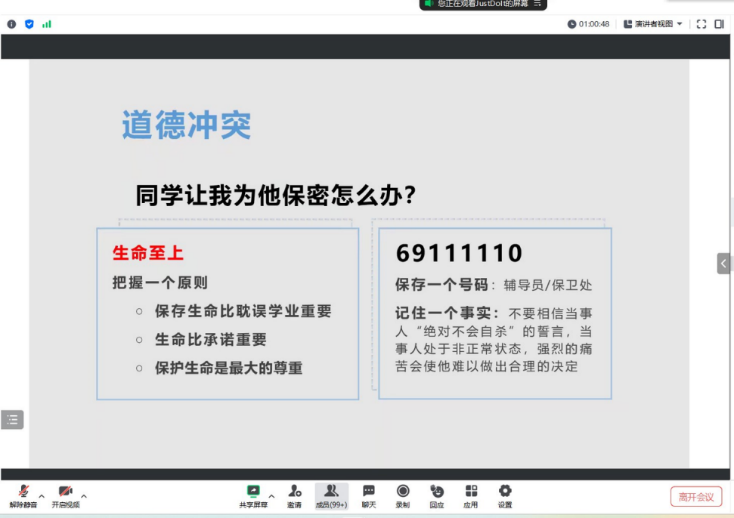The height and width of the screenshot is (518, 734).
Task: Open the speaker view layout dropdown
Action: 653,24
